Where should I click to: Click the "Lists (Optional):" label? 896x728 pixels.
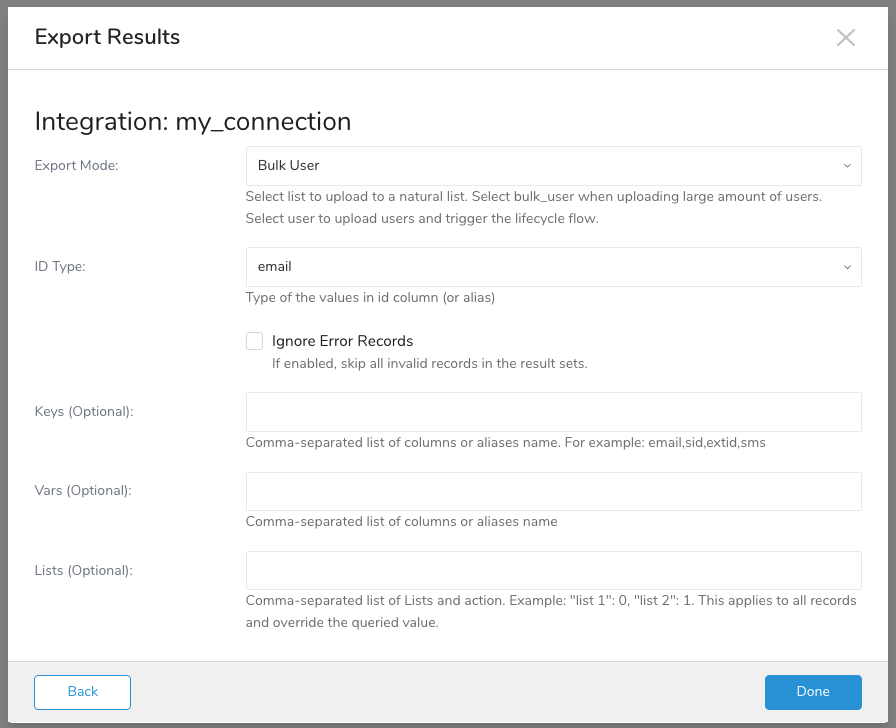click(x=84, y=570)
